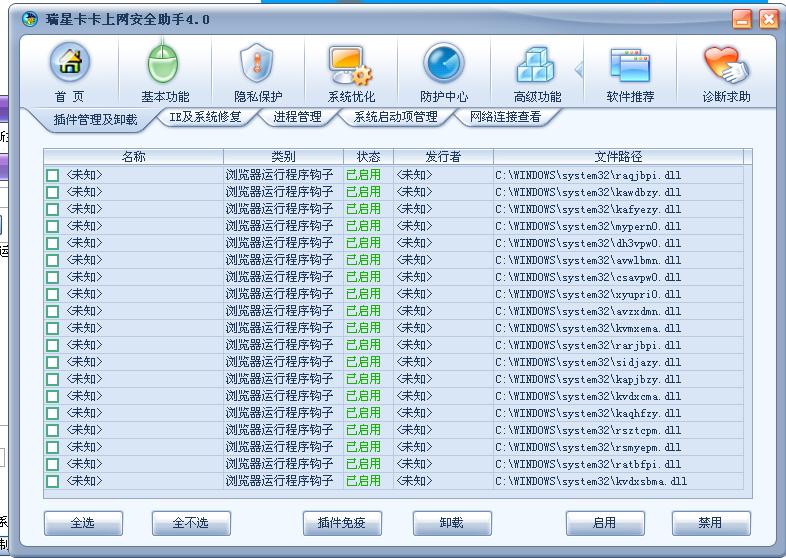Sort by 名称 column header
The width and height of the screenshot is (786, 558).
(133, 157)
